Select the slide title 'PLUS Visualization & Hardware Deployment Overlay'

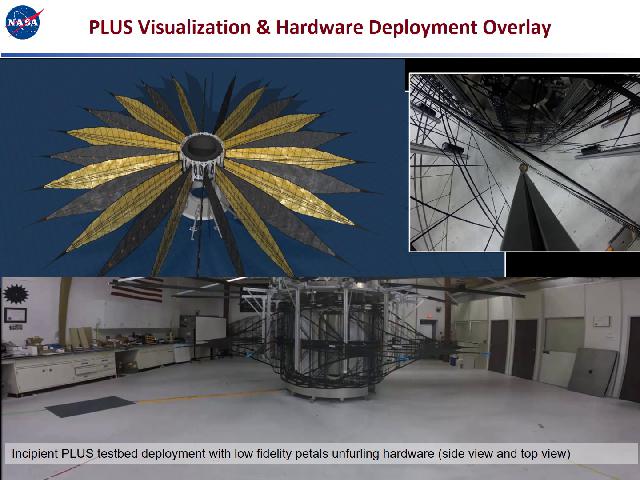pos(320,28)
